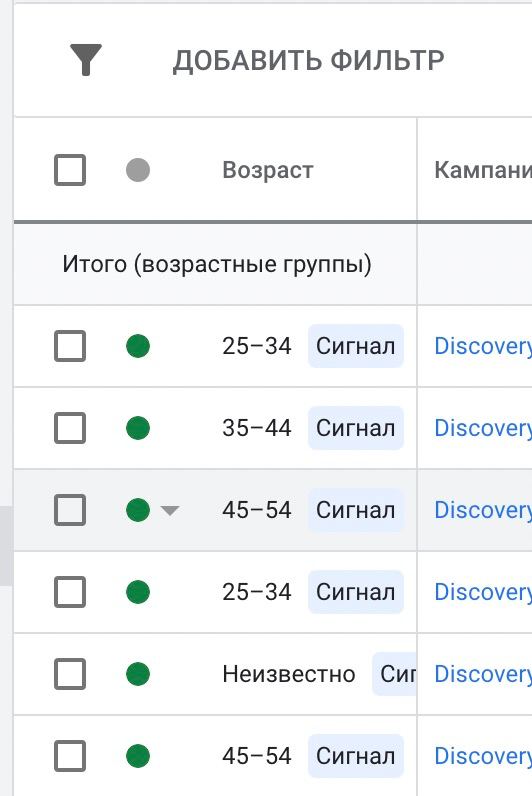The image size is (532, 796).
Task: Click ДОБАВИТЬ ФИЛЬТР to add filter
Action: click(x=309, y=60)
